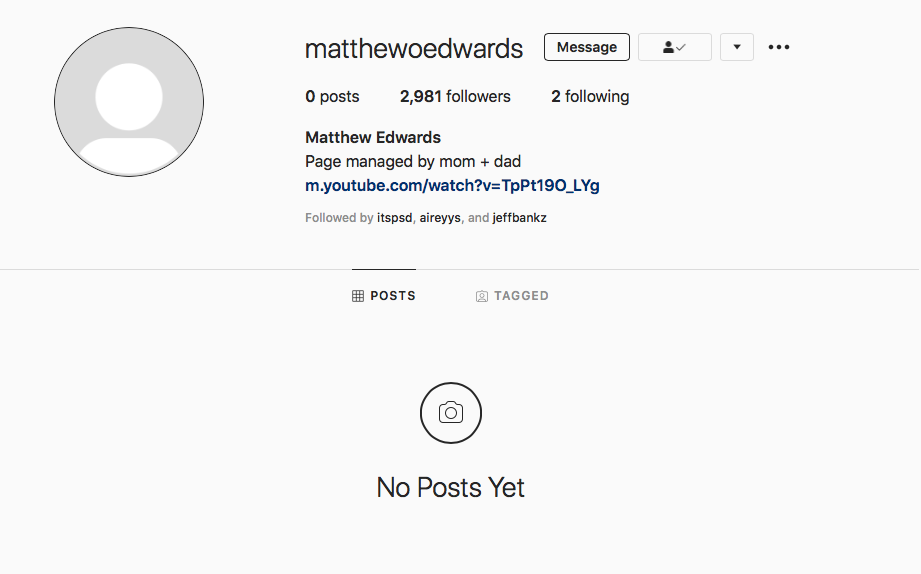Click the tagged person icon
921x574 pixels.
point(482,296)
